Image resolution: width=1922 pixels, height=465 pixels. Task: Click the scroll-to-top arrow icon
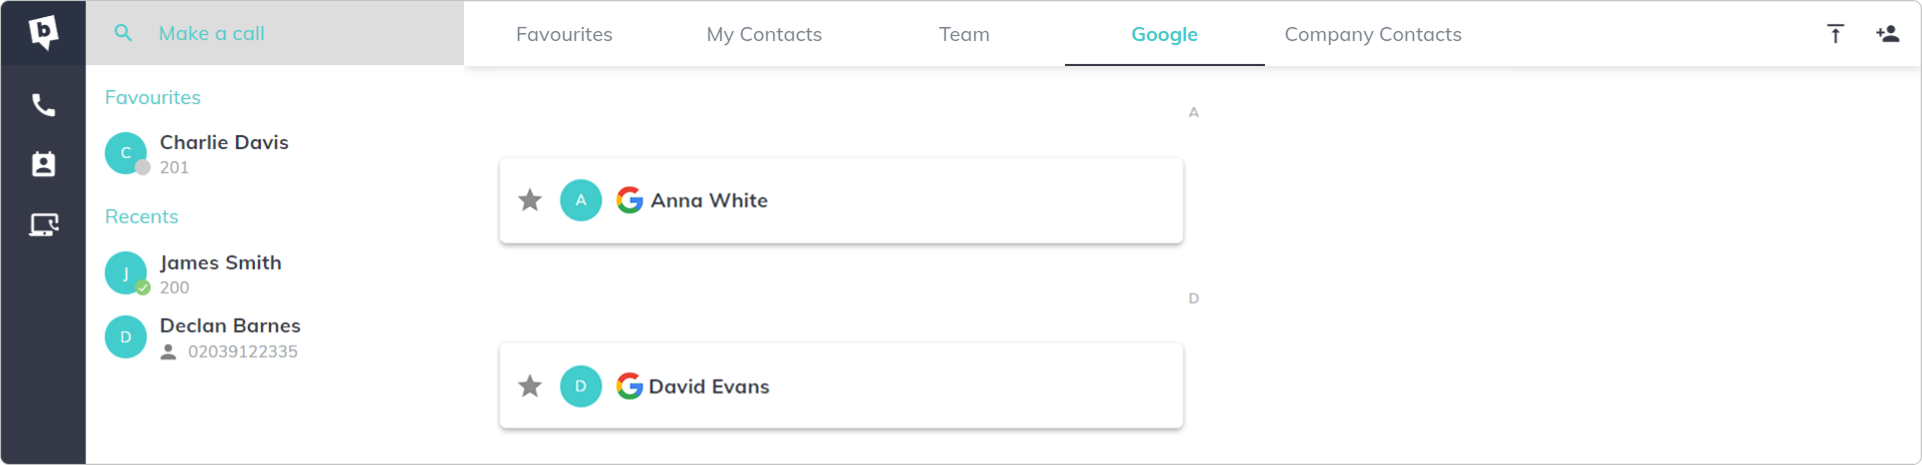(x=1835, y=34)
